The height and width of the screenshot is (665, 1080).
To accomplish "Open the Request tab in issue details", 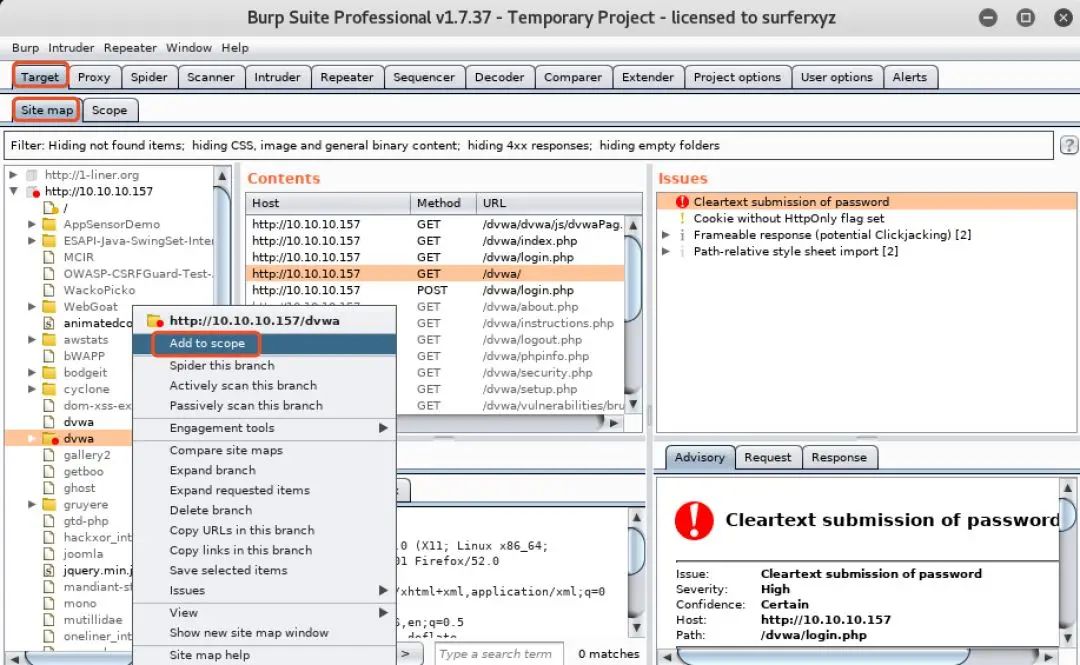I will pyautogui.click(x=767, y=458).
